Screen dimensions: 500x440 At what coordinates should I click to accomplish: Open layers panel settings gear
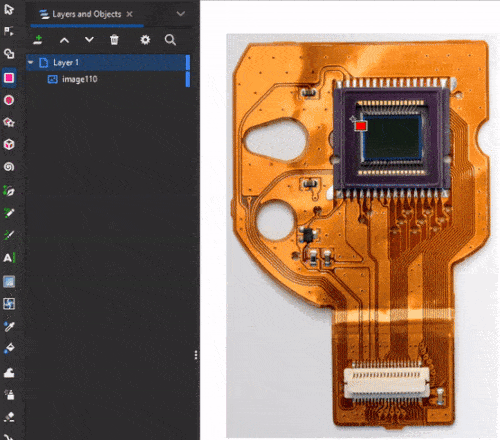tap(145, 40)
